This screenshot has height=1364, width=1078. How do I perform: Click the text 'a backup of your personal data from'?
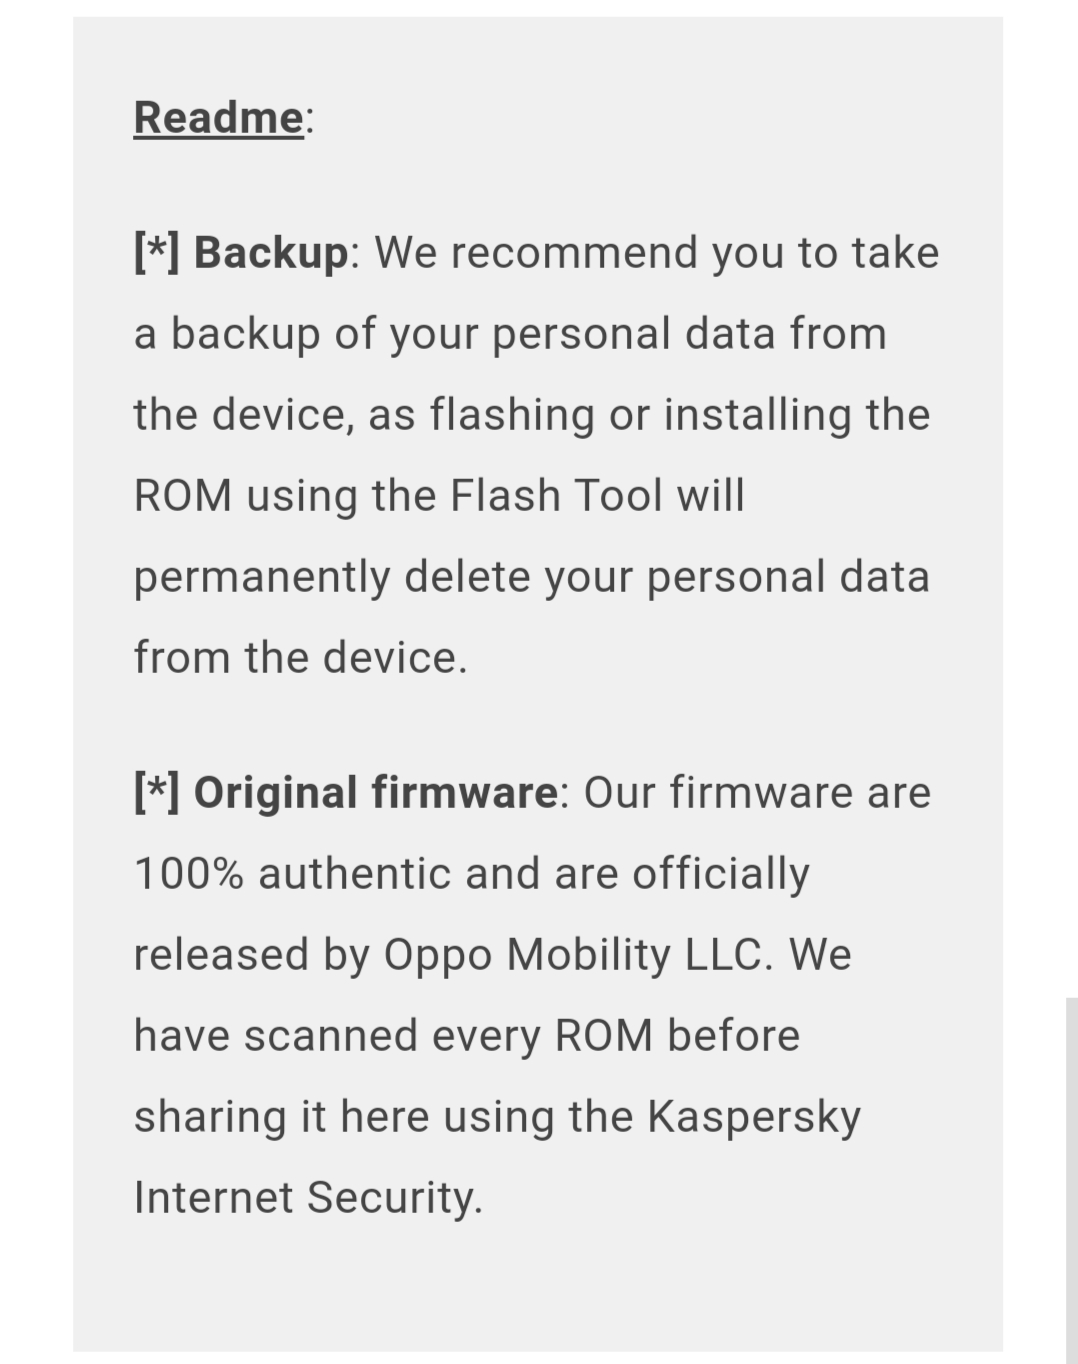coord(511,334)
